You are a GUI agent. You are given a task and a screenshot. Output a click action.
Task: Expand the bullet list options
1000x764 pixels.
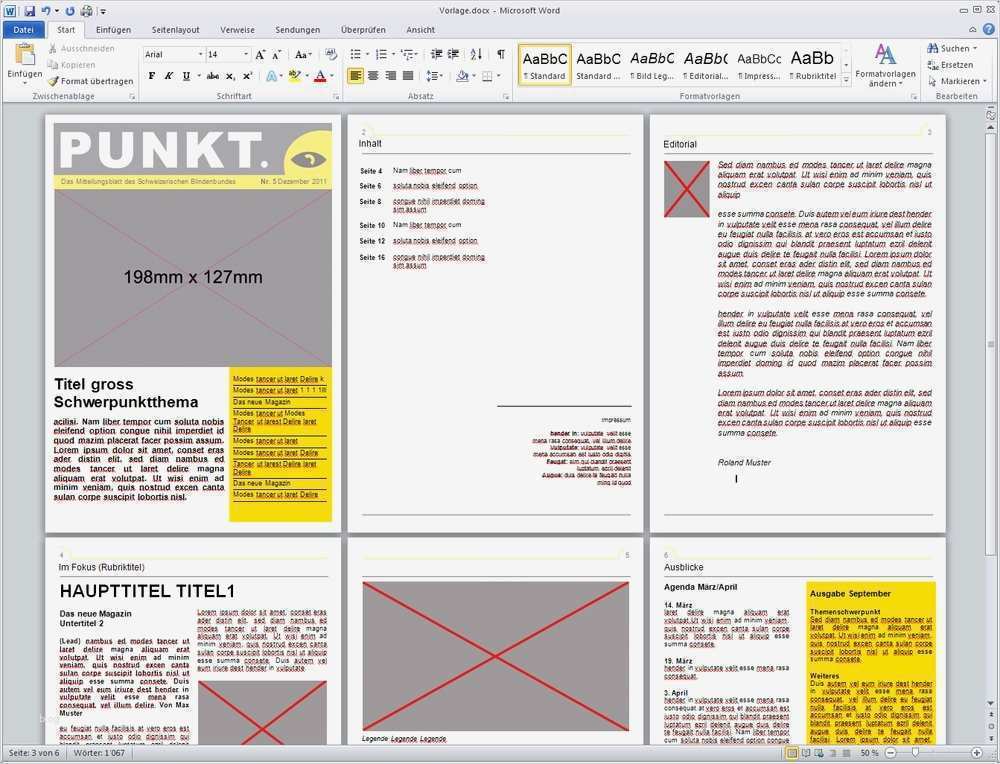click(x=368, y=55)
